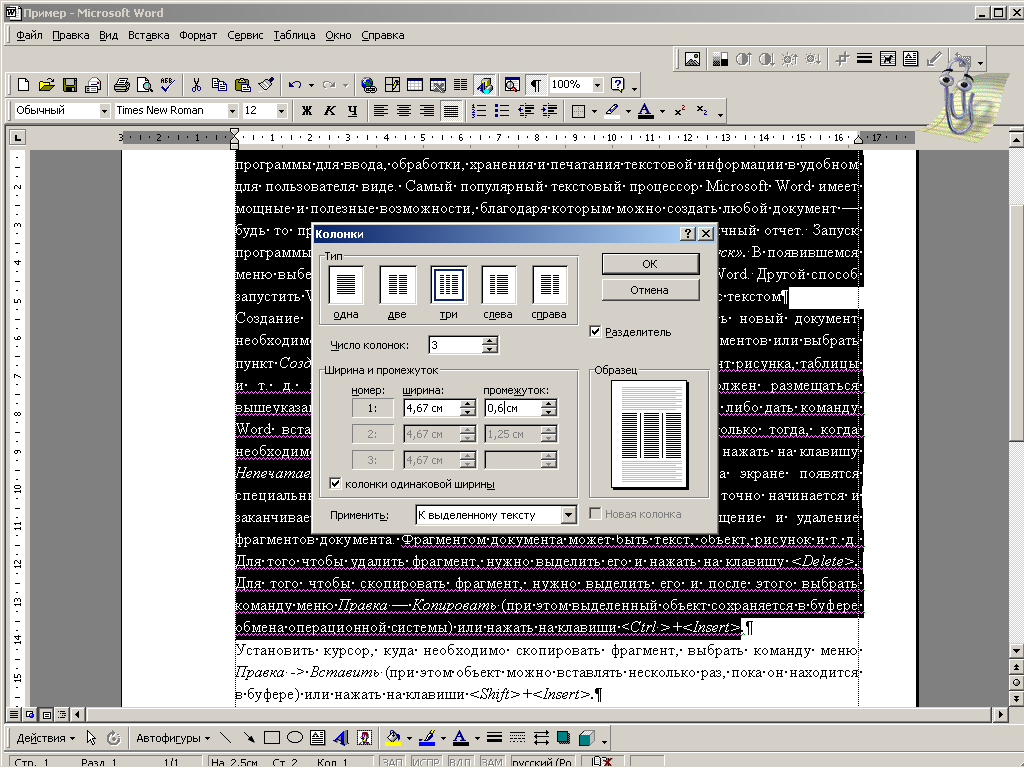The height and width of the screenshot is (768, 1024).
Task: Click the Отмена button
Action: coord(650,290)
